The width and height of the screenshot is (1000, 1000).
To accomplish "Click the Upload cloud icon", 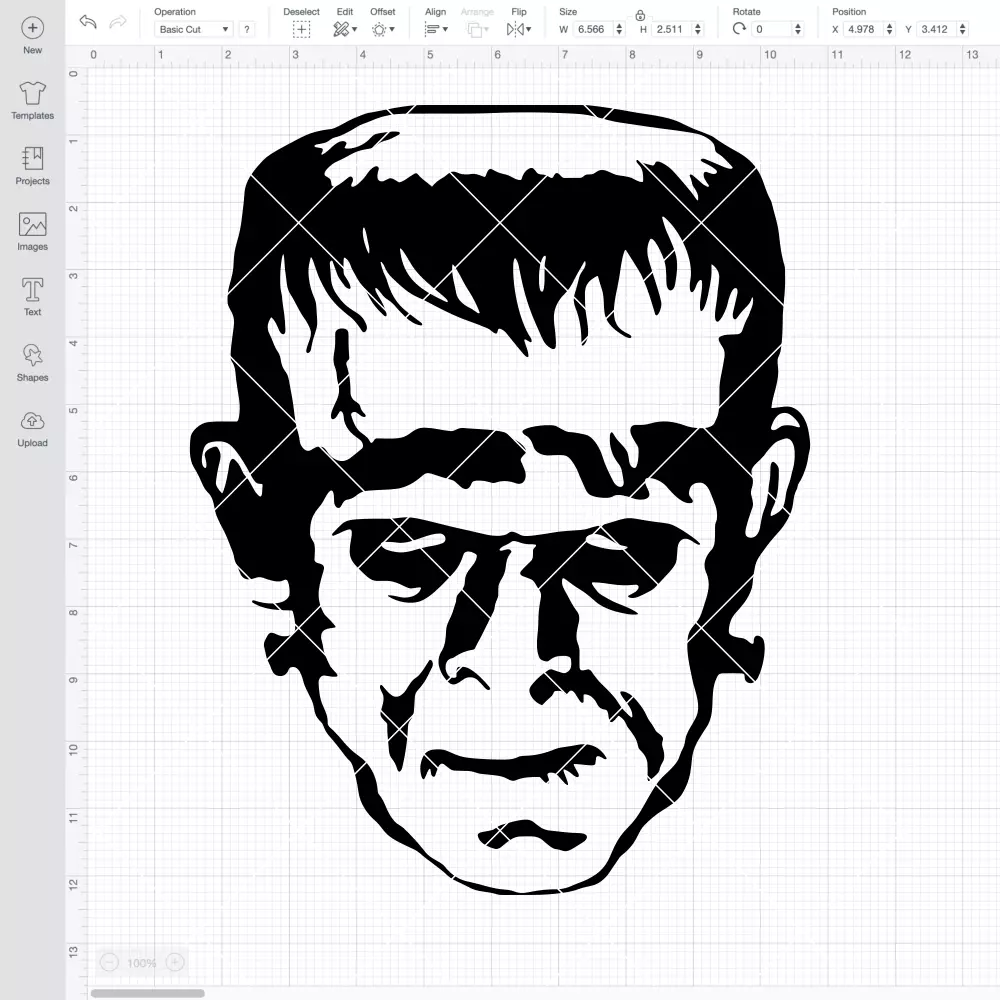I will click(x=33, y=421).
